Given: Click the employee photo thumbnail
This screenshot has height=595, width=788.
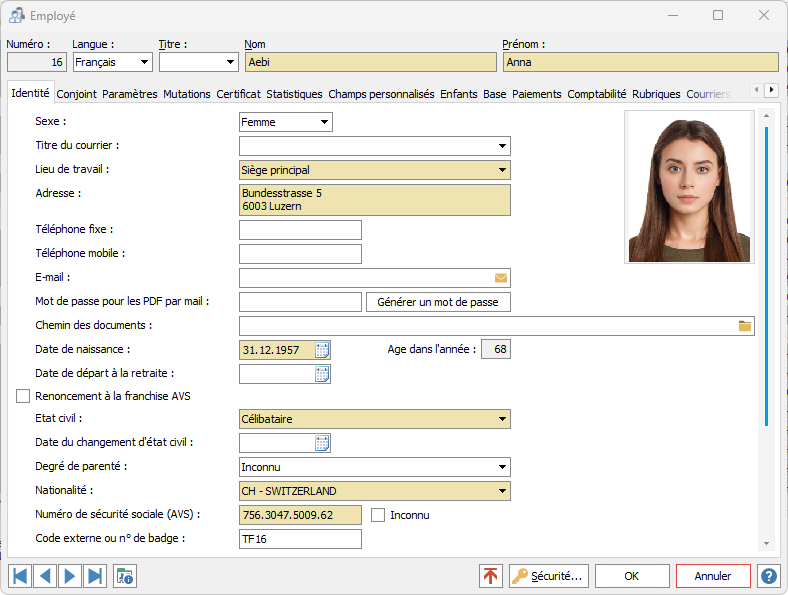Looking at the screenshot, I should click(688, 187).
